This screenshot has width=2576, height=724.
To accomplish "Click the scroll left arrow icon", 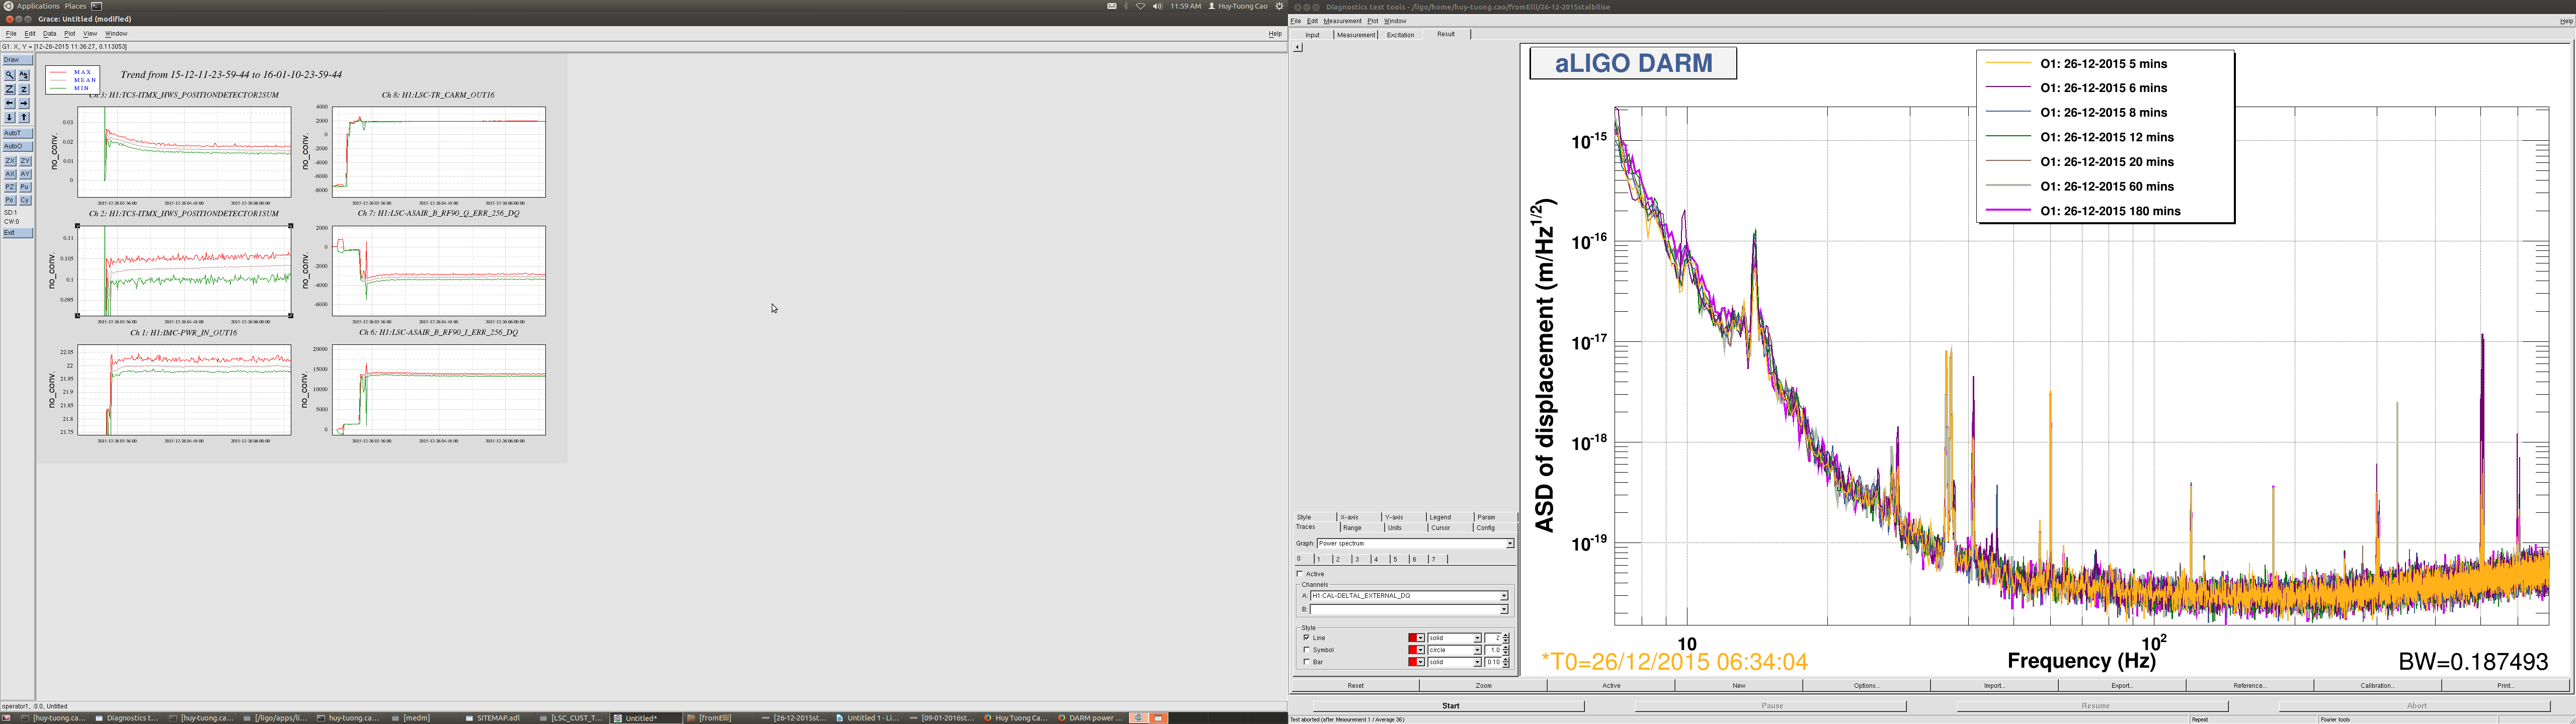I will [x=10, y=103].
